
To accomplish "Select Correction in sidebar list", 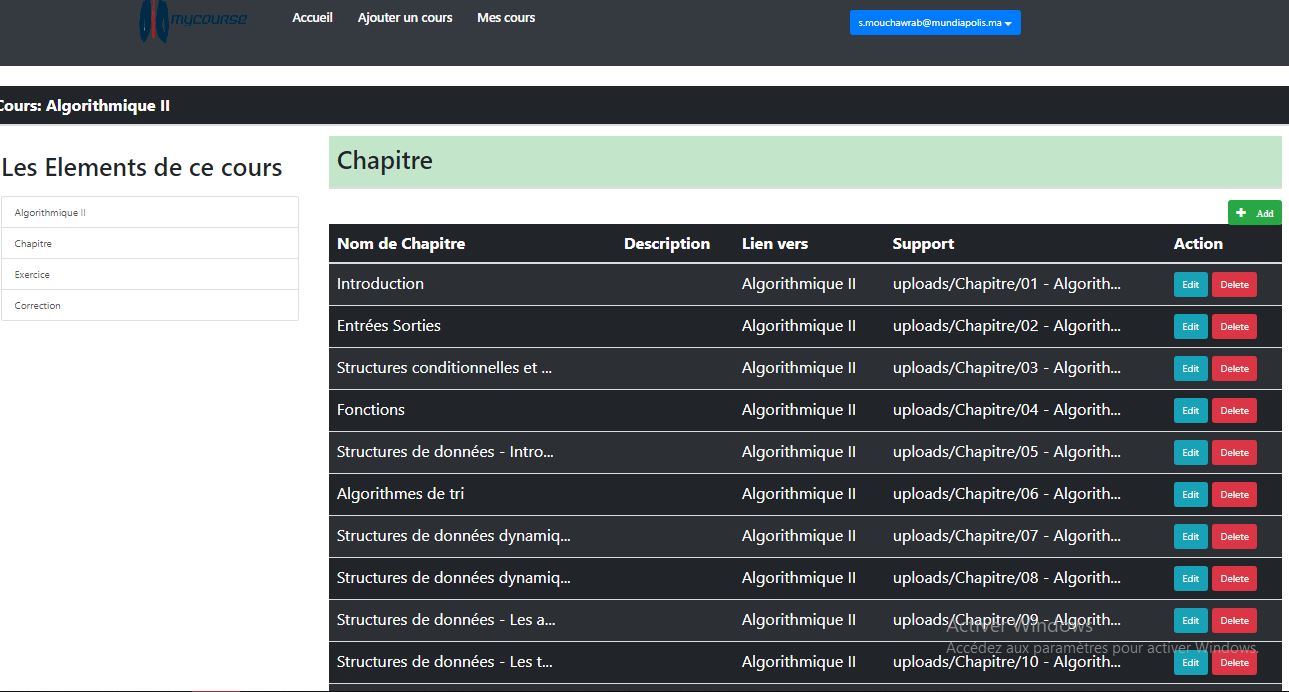I will pos(150,306).
